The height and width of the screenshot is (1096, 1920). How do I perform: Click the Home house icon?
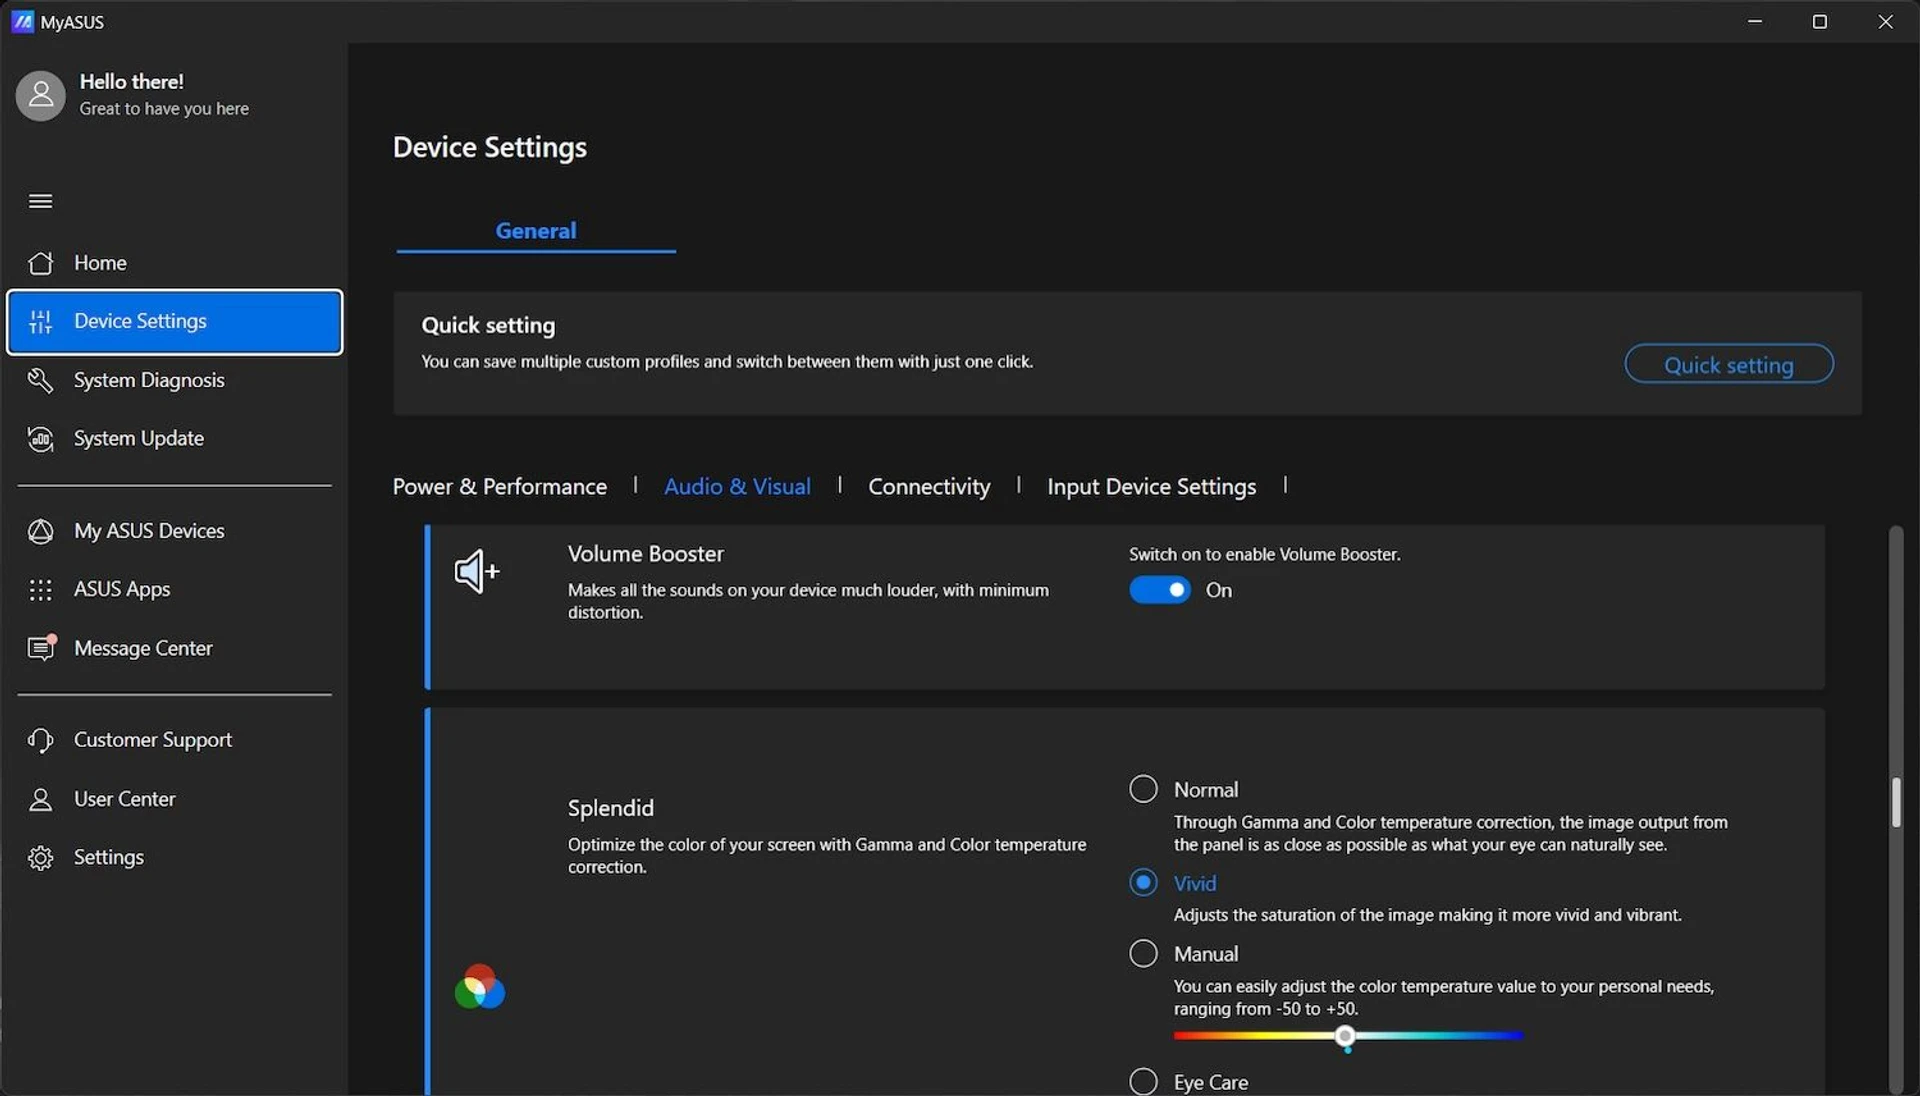[40, 263]
